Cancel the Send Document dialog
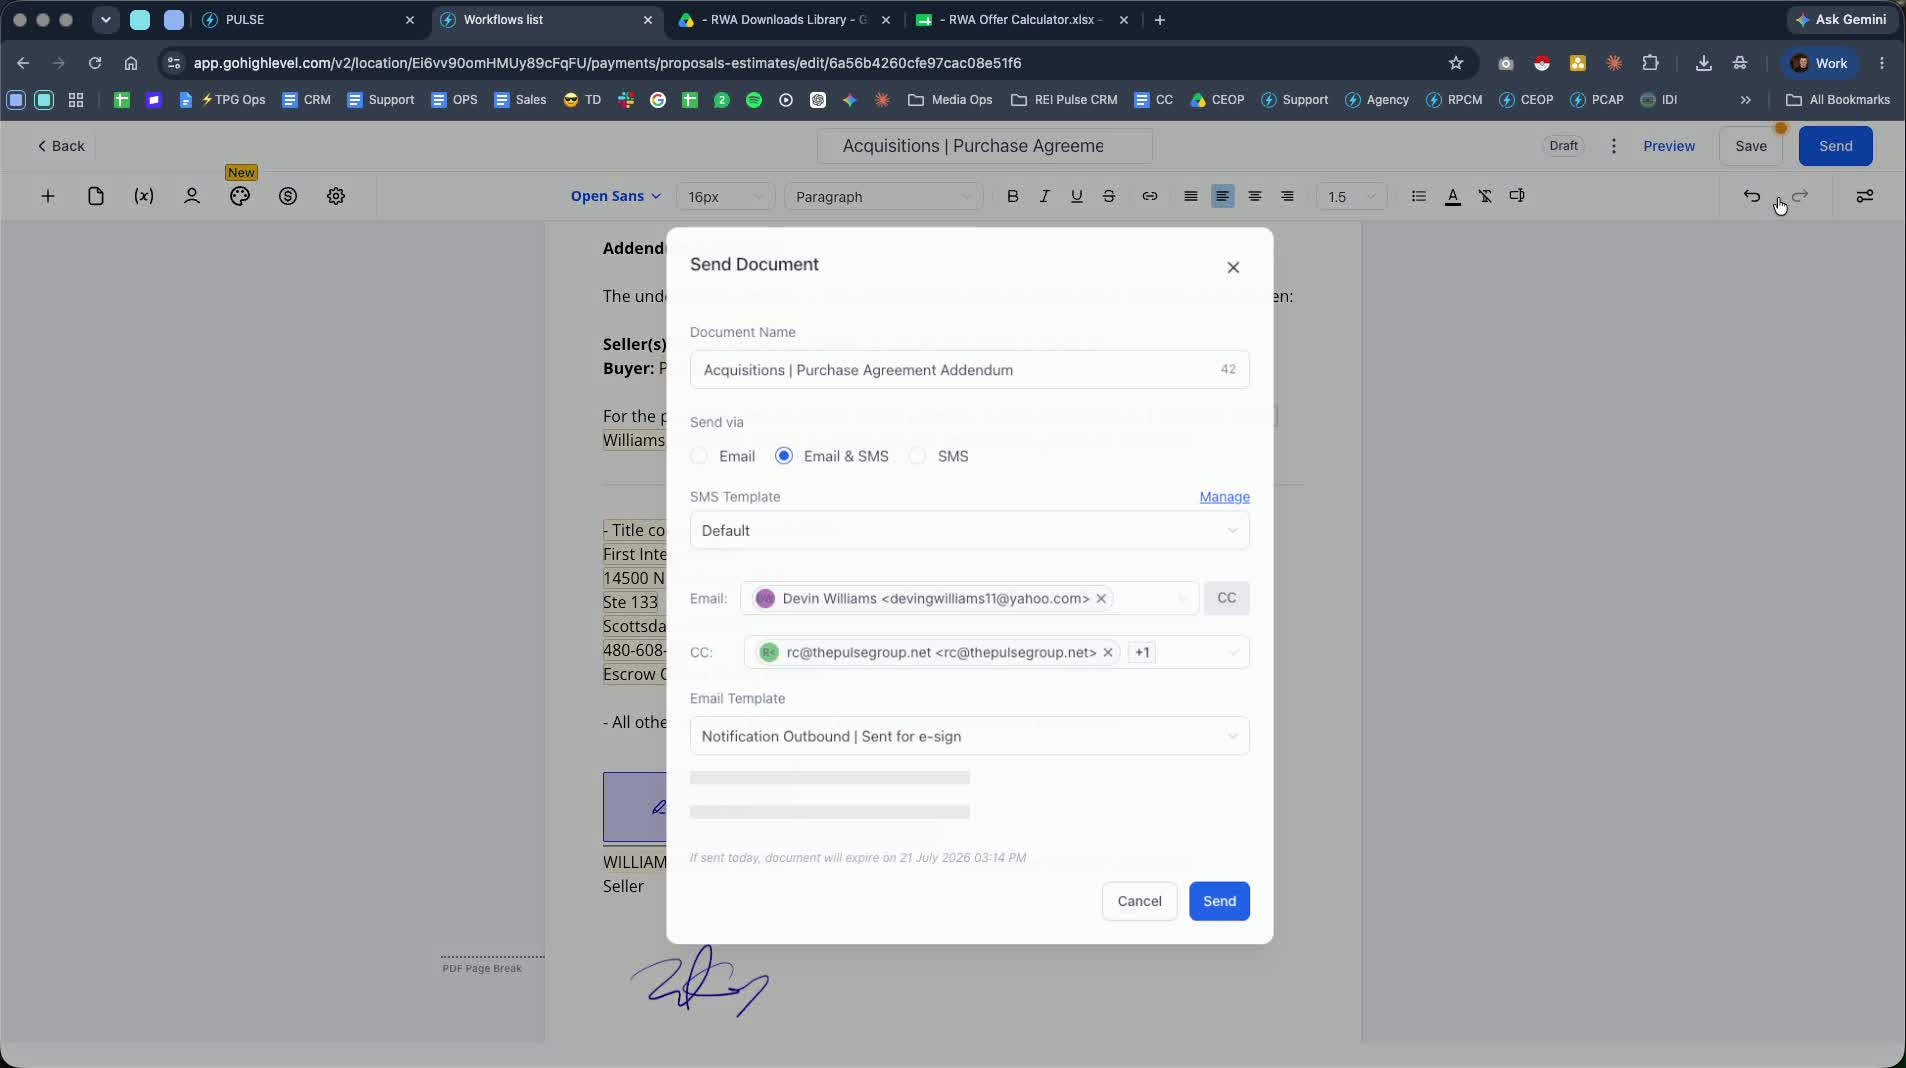This screenshot has width=1906, height=1068. click(x=1139, y=901)
